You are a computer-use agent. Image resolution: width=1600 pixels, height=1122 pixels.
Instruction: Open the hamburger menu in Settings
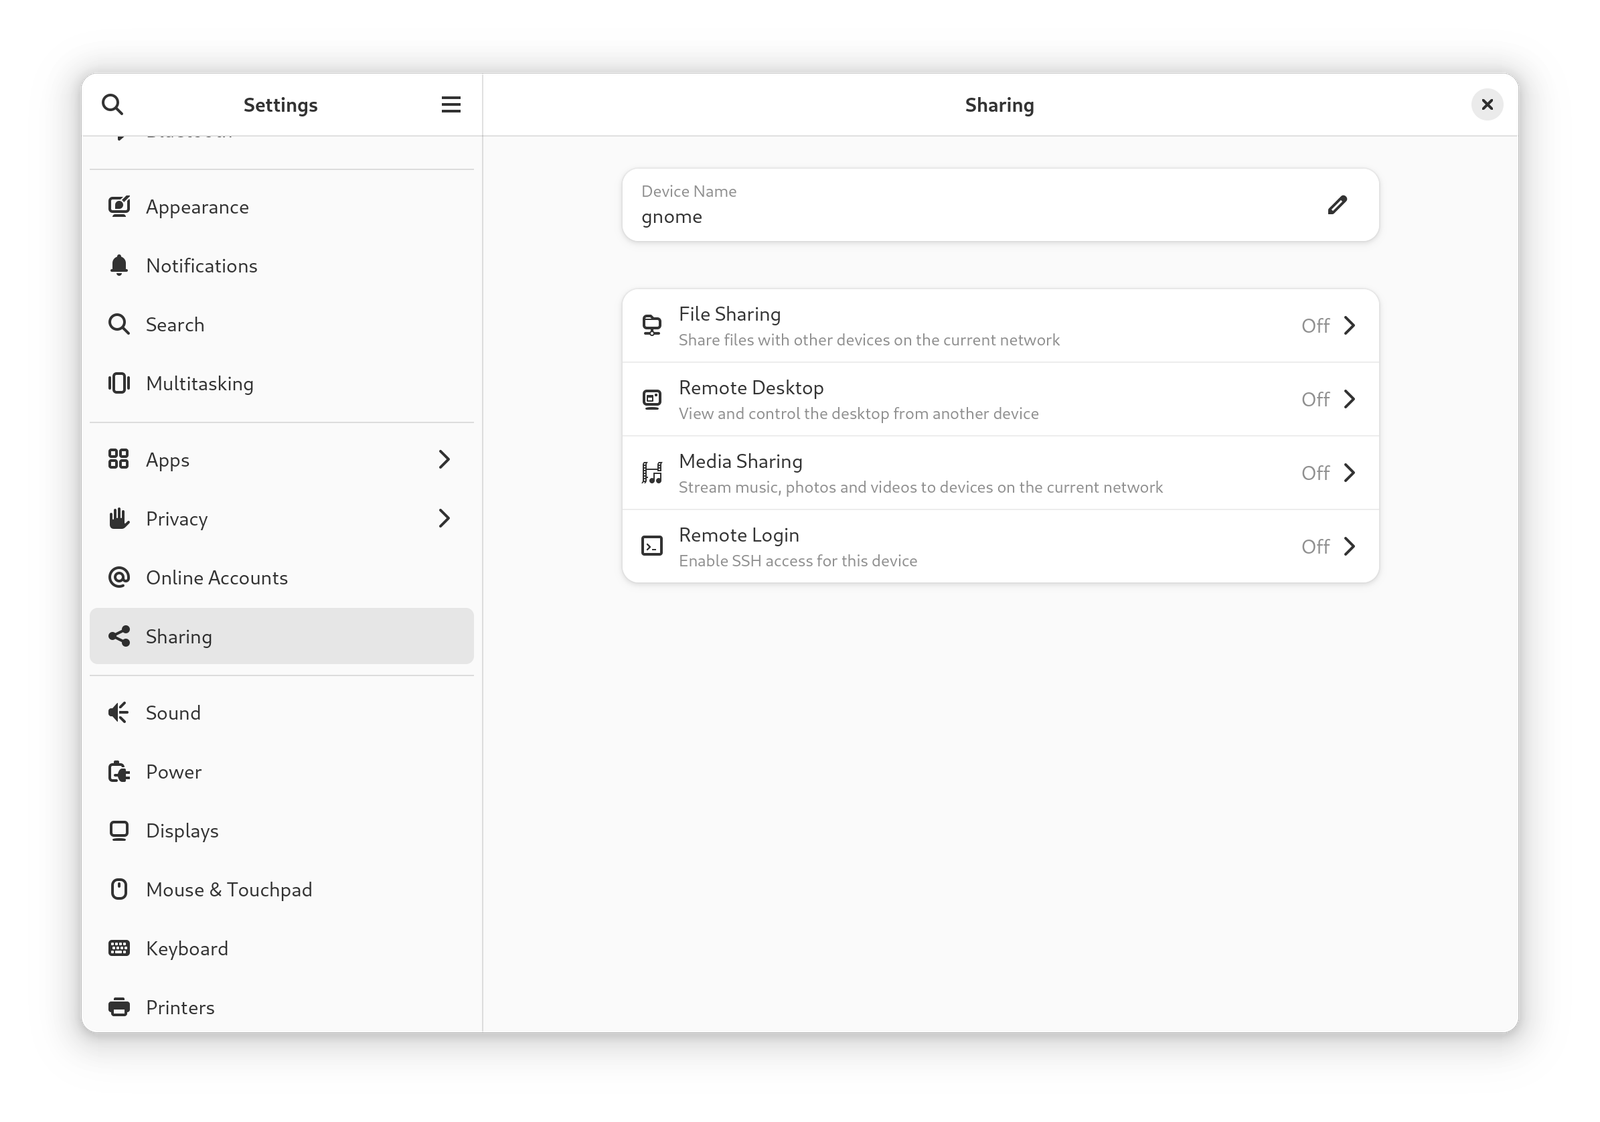coord(451,104)
